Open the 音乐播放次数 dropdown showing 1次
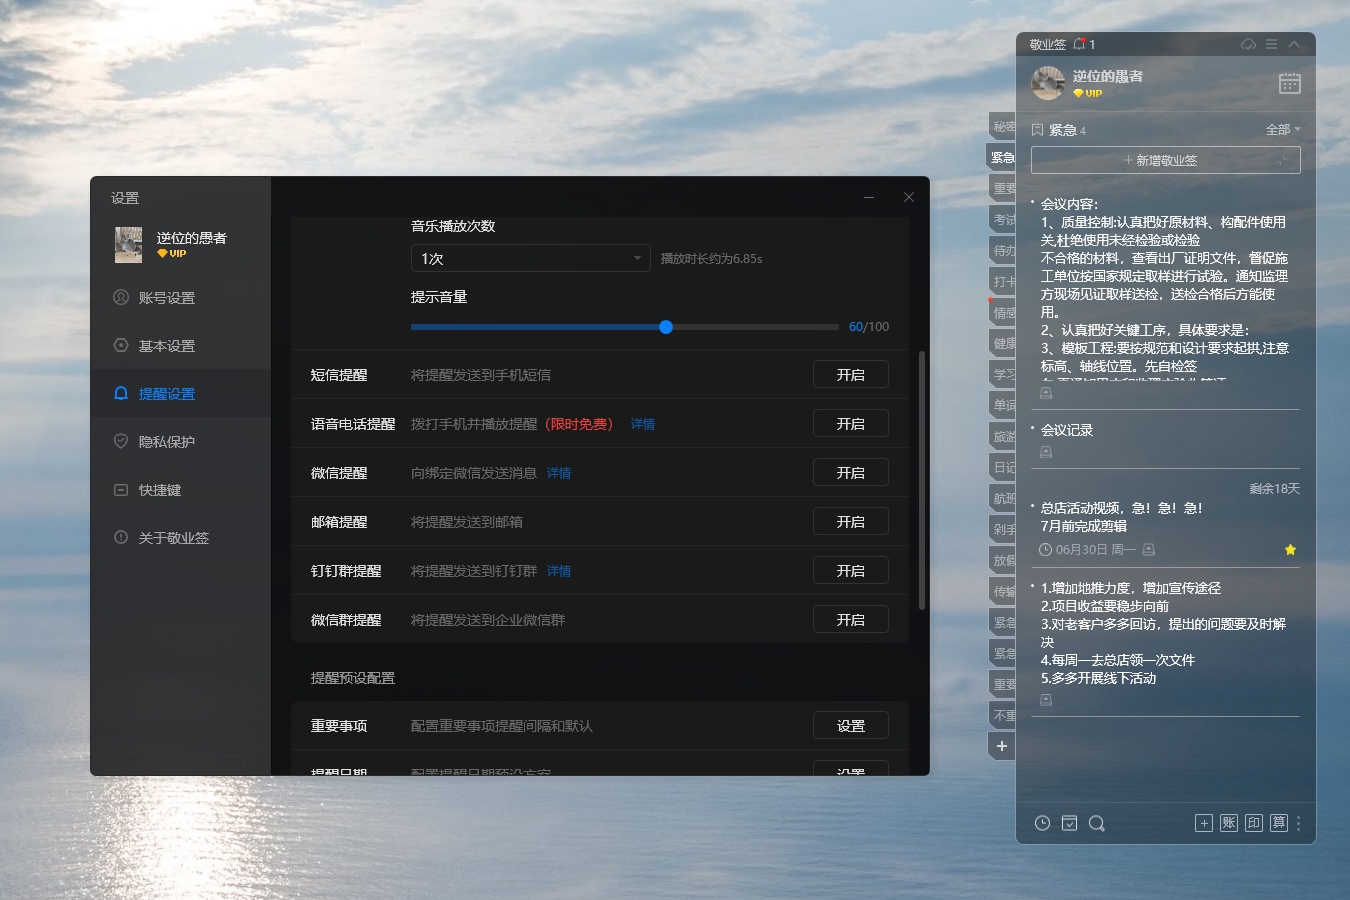 click(x=530, y=258)
